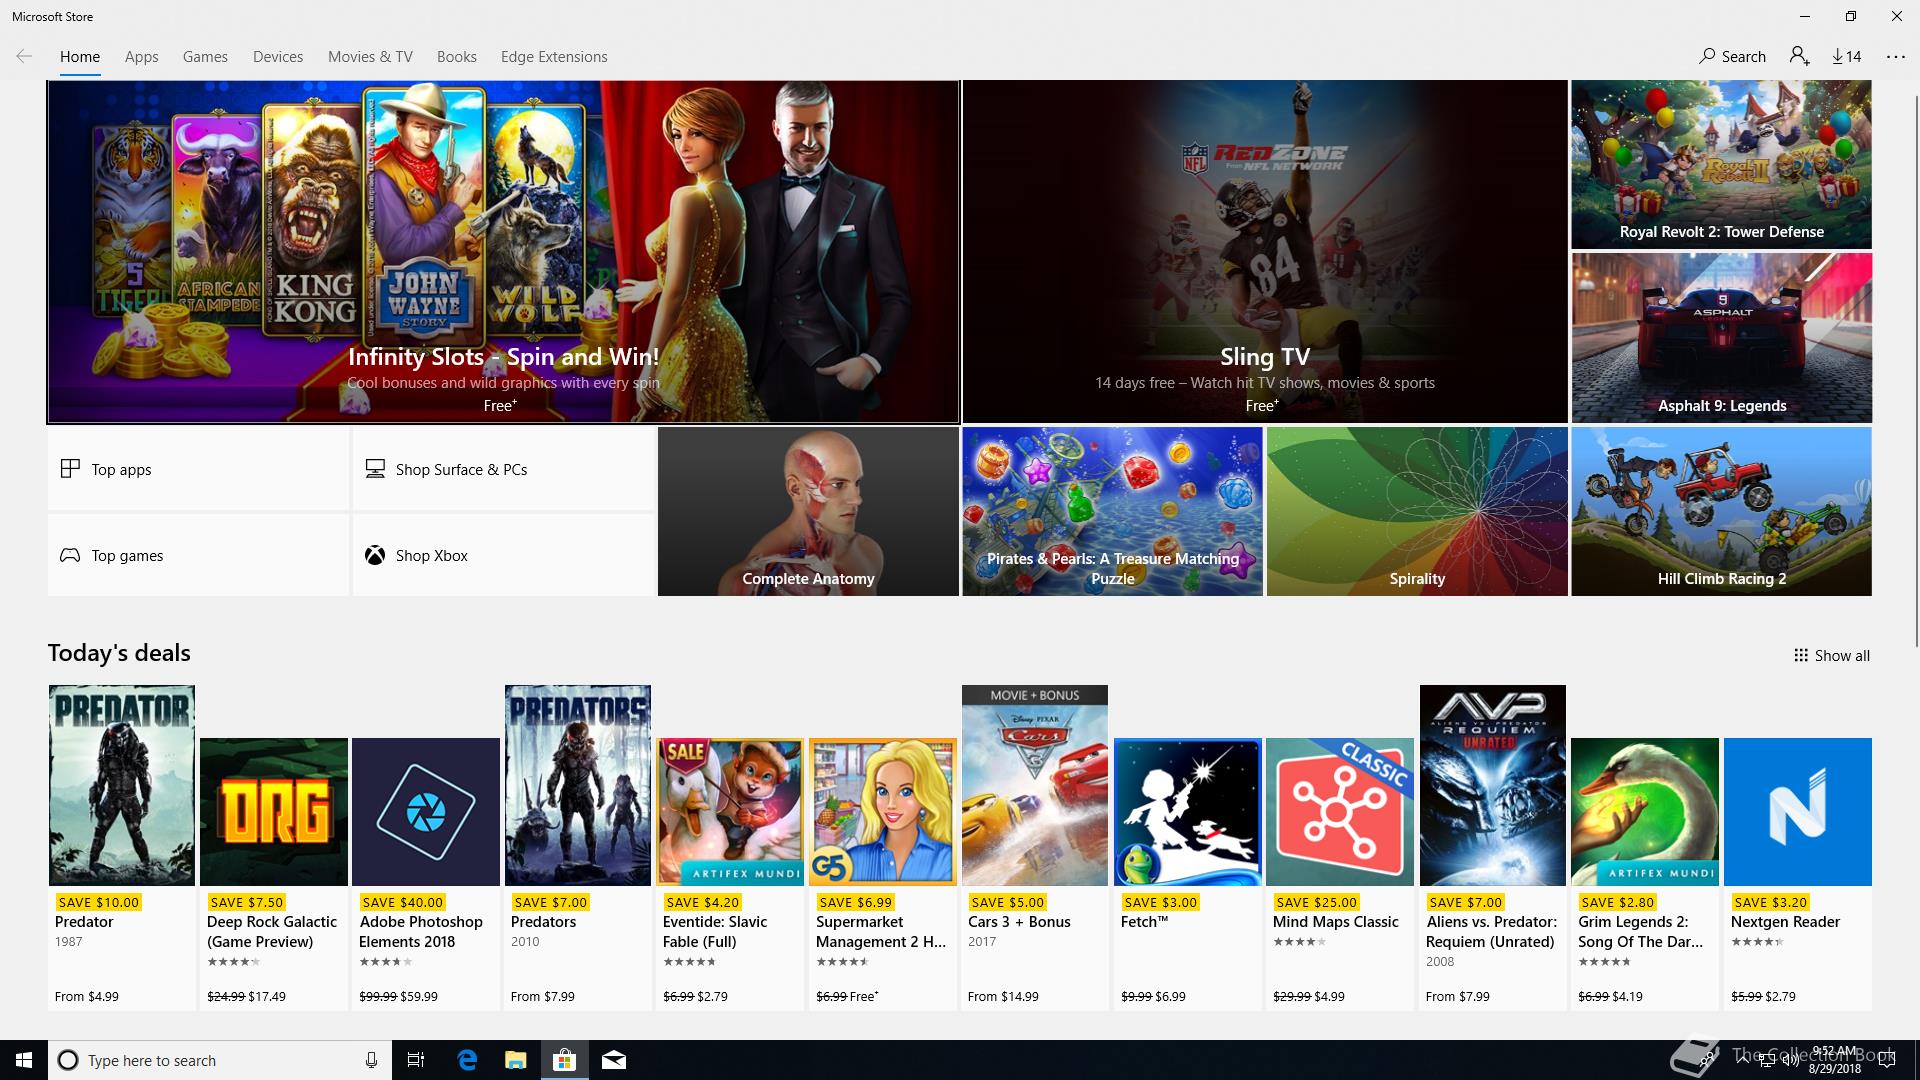Open the Predator 1987 movie poster

point(122,785)
